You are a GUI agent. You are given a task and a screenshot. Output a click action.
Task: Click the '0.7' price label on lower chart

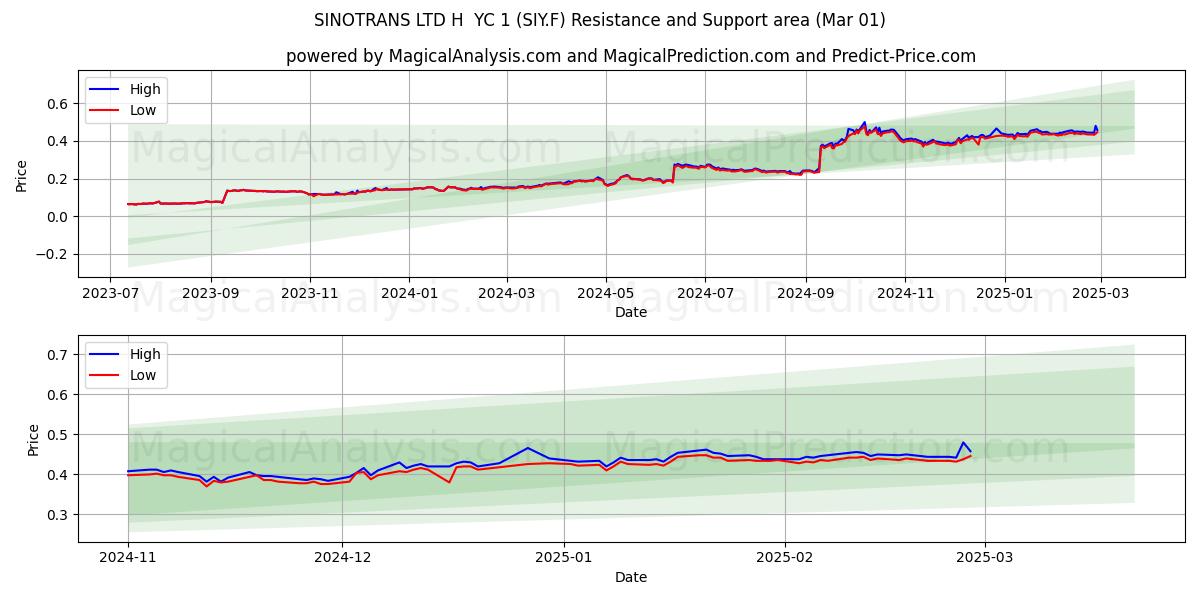(60, 355)
